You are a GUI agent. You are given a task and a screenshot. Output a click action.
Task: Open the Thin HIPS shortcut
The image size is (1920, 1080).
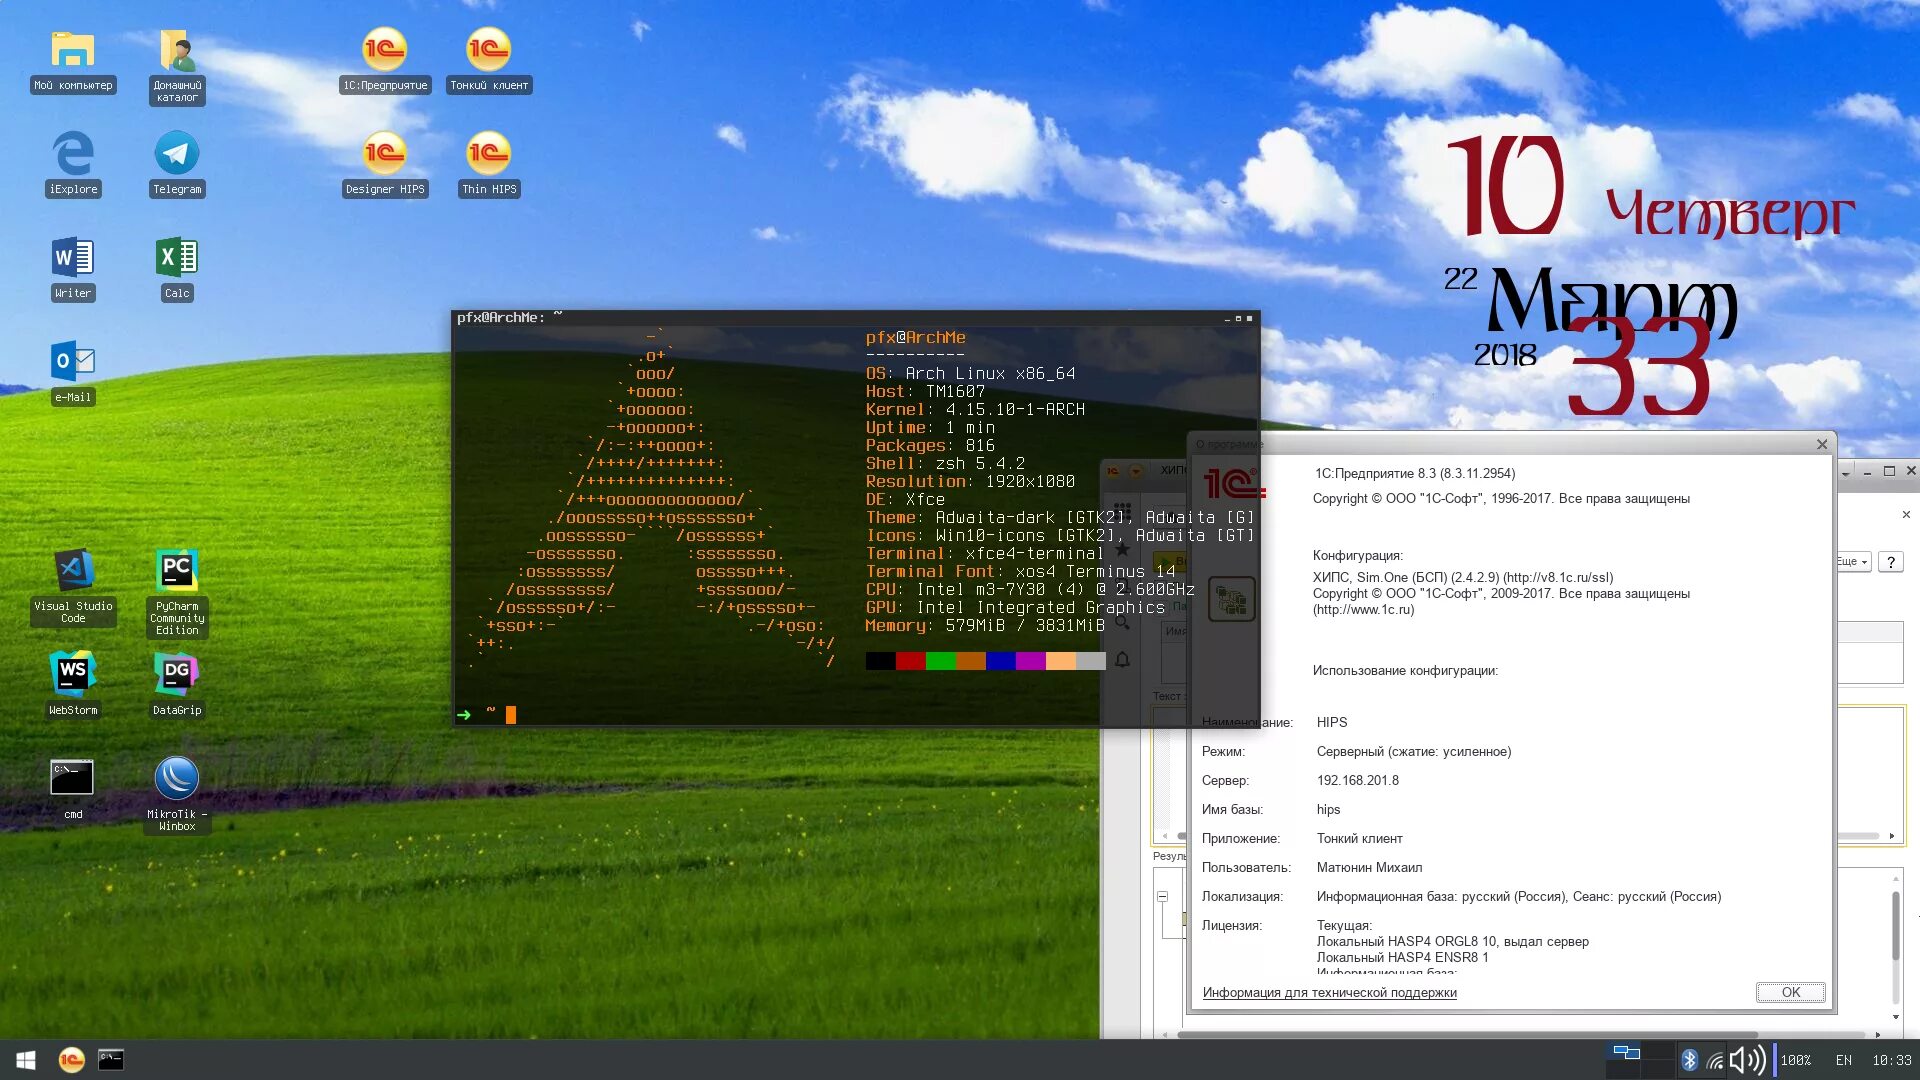click(489, 165)
